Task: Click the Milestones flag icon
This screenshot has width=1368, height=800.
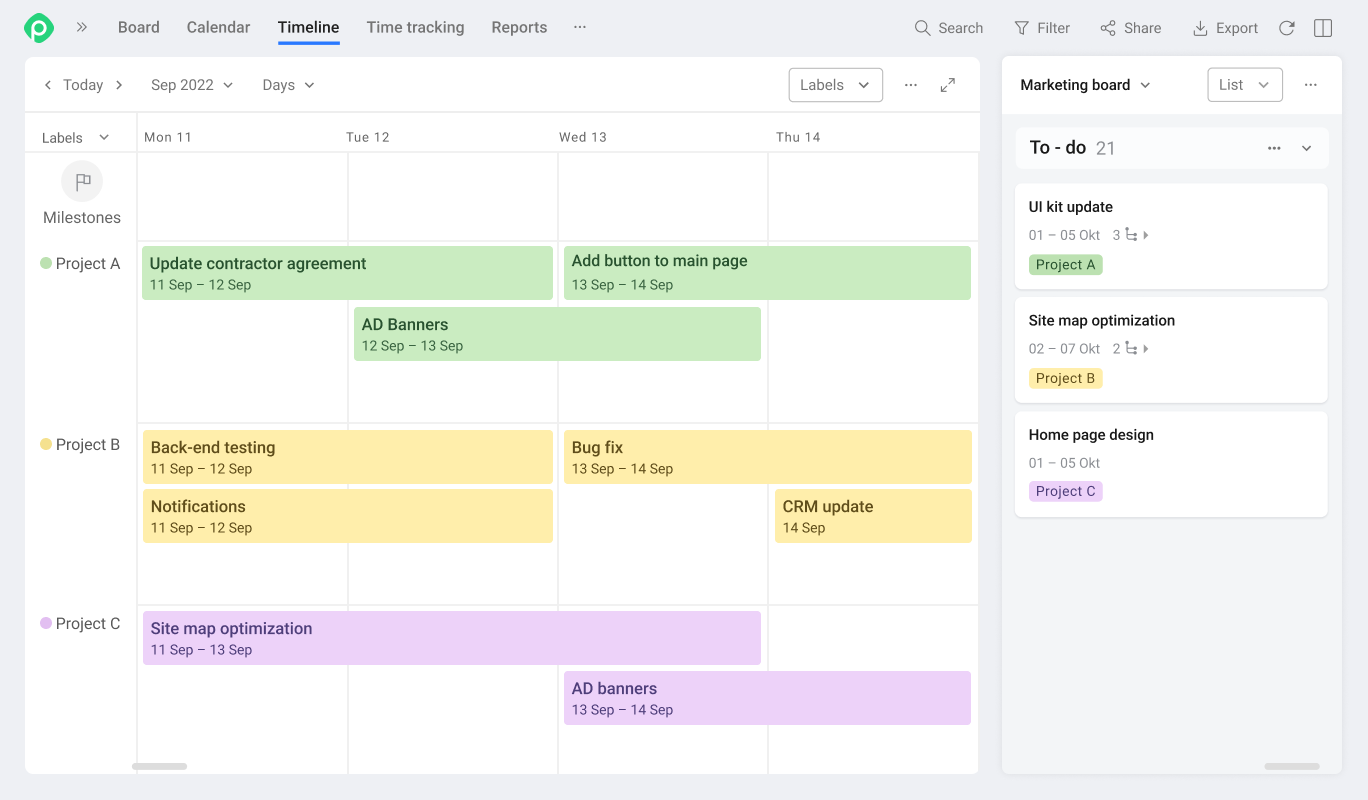Action: point(82,181)
